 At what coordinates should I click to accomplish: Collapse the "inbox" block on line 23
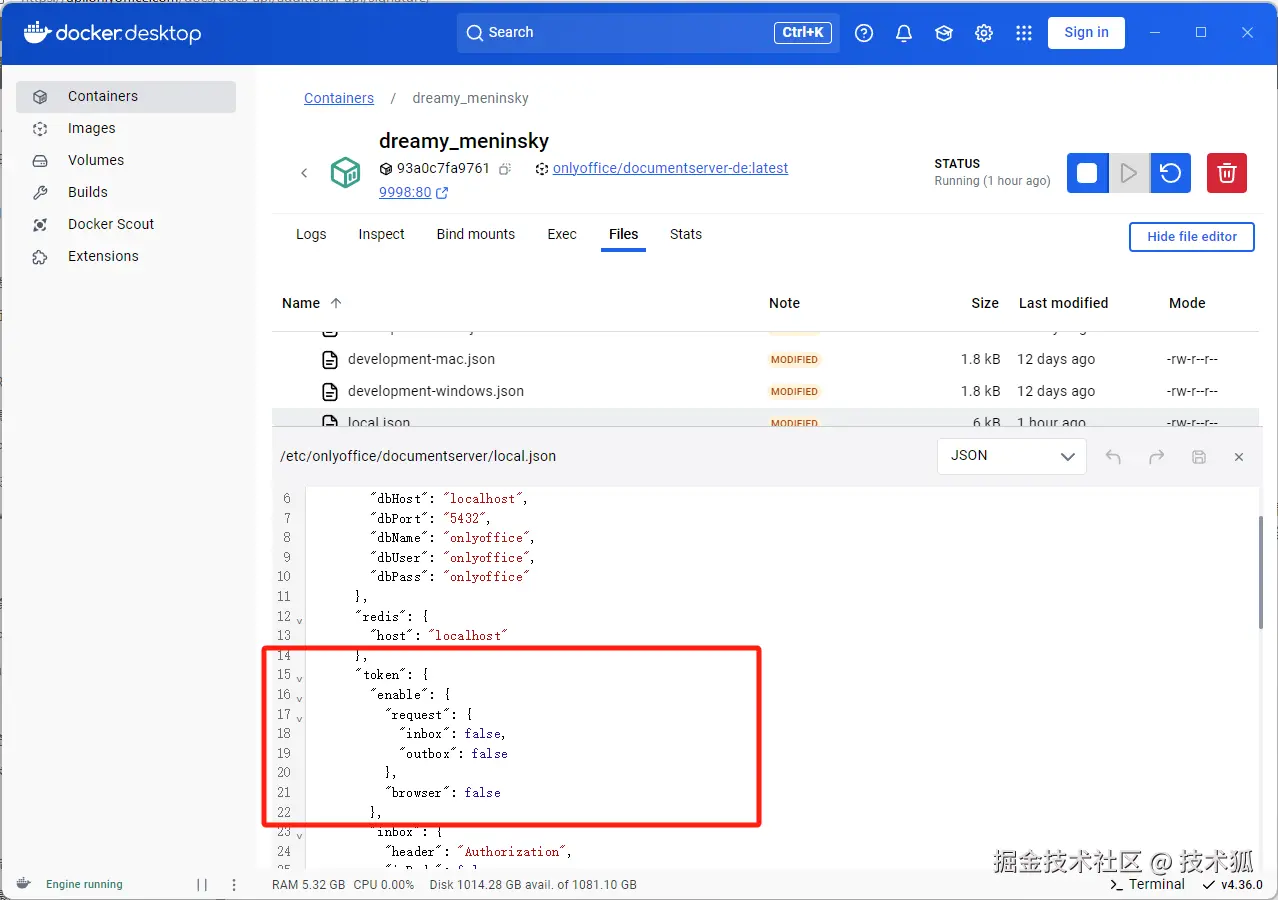tap(299, 835)
